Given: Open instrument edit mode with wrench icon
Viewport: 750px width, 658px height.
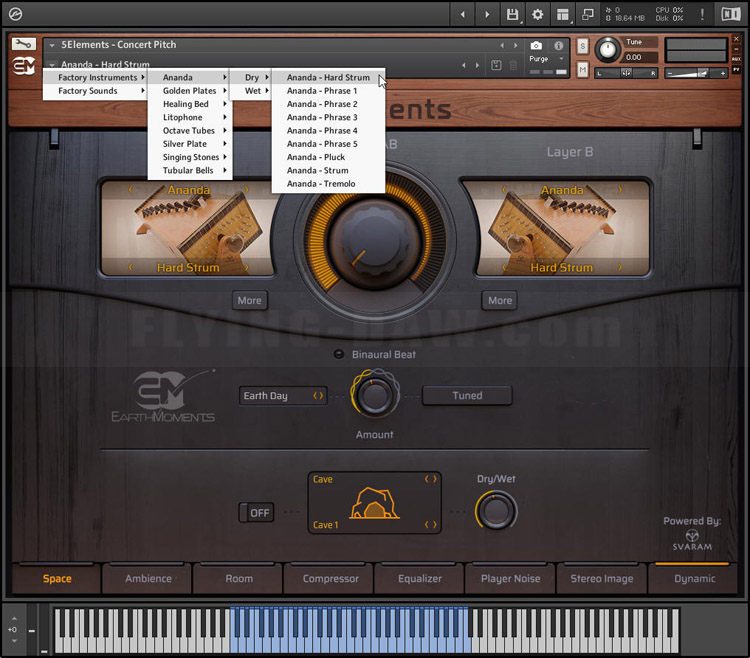Looking at the screenshot, I should (x=23, y=44).
